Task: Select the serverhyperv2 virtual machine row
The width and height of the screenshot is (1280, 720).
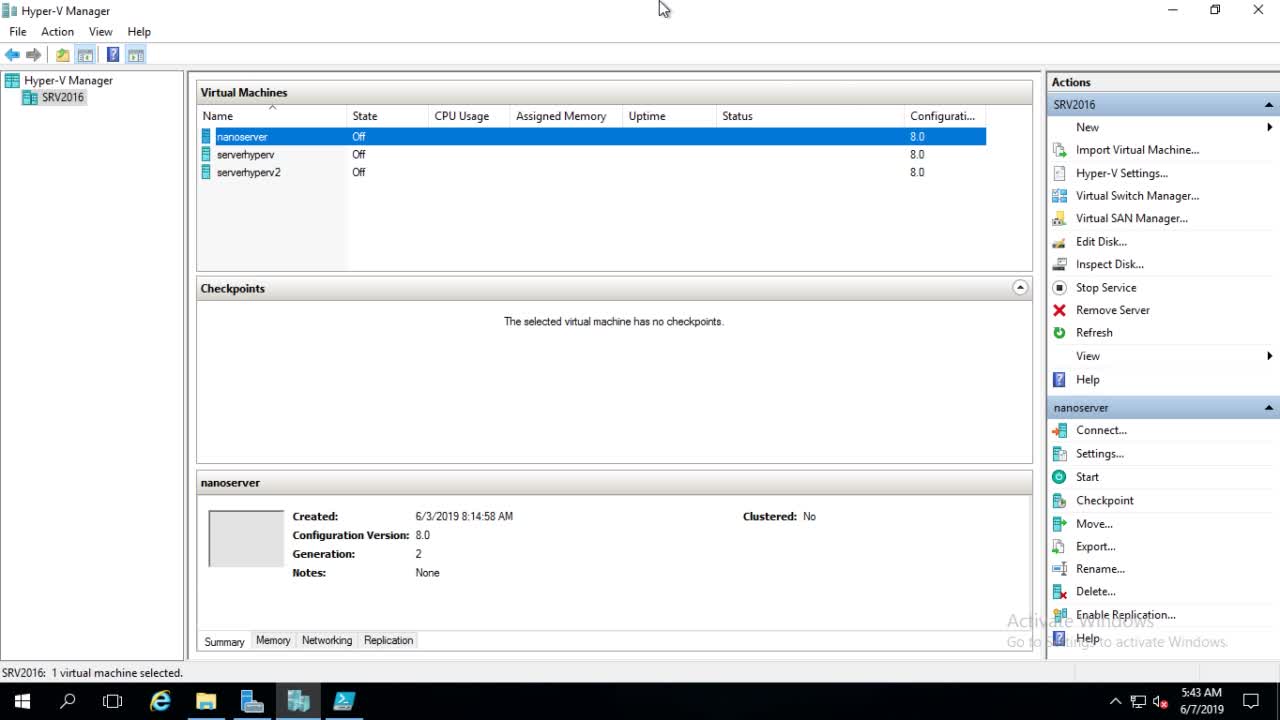Action: (x=593, y=172)
